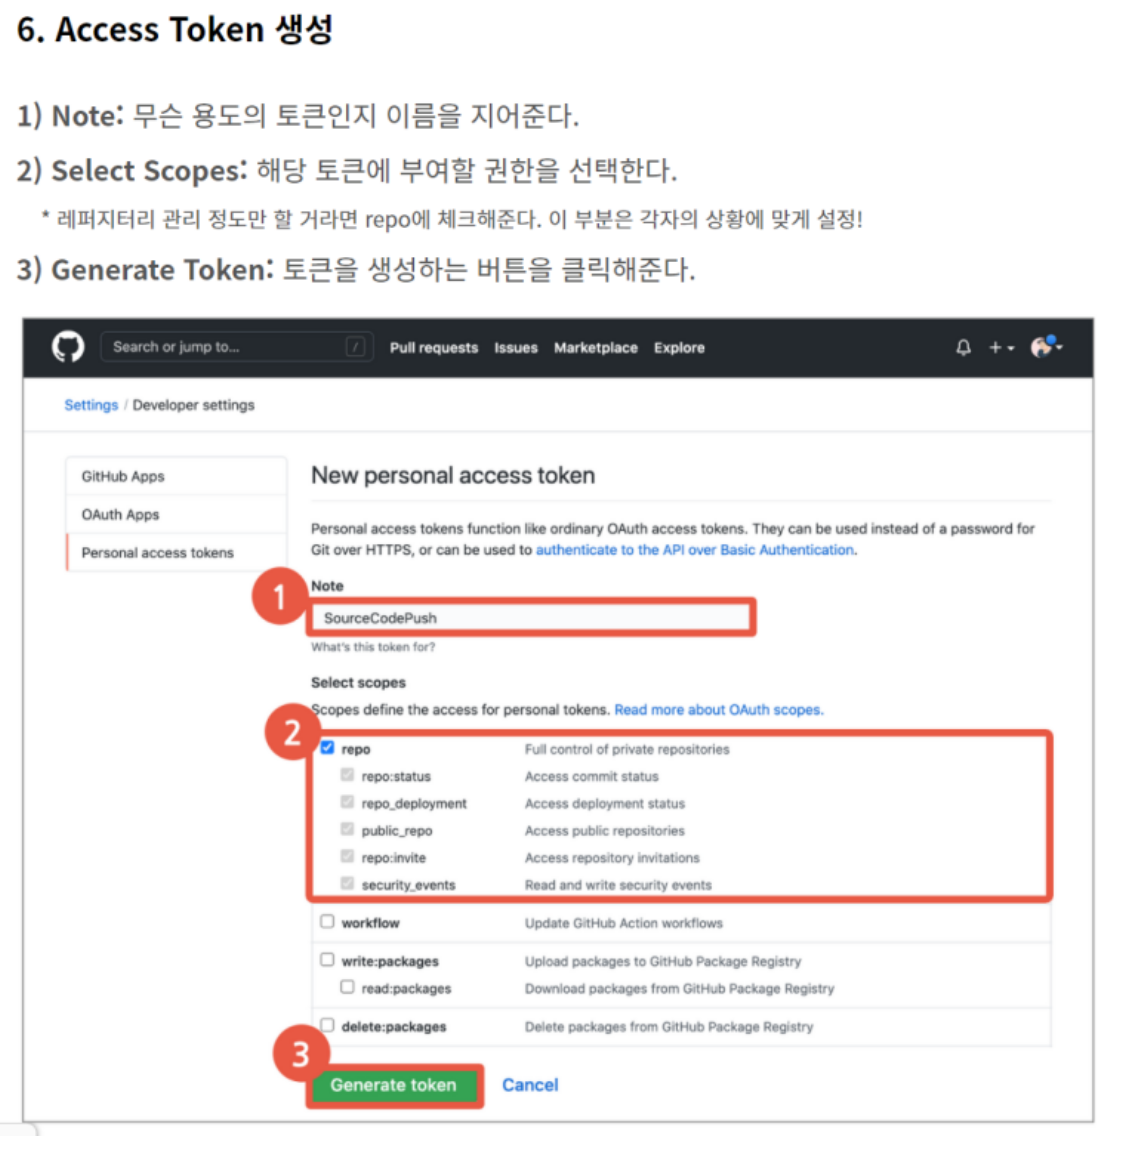Click the green Generate token button
1132x1159 pixels.
pos(393,1084)
